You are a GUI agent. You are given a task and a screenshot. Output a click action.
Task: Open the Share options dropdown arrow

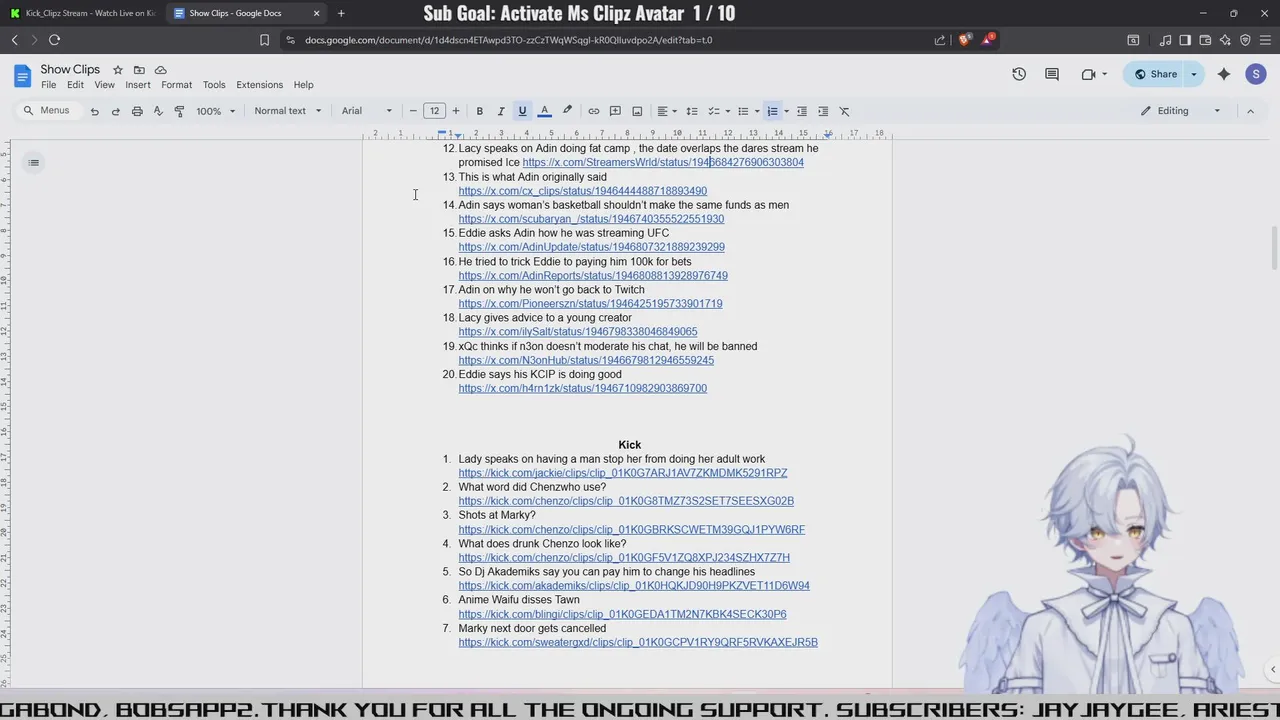1193,74
